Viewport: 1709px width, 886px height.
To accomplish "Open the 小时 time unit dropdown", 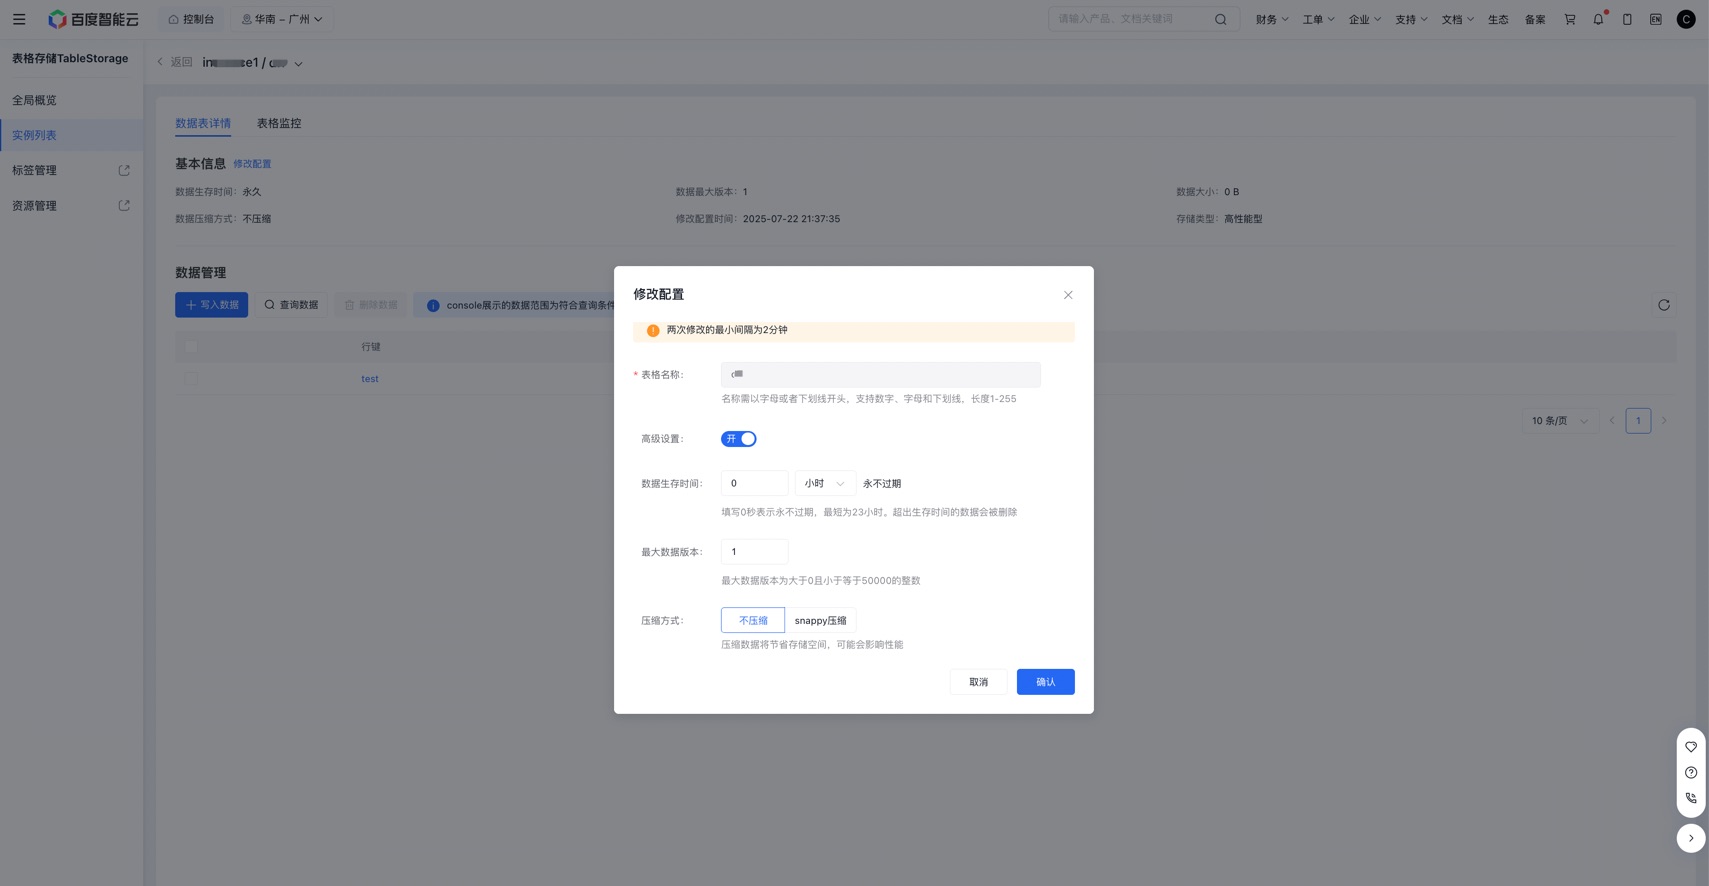I will click(825, 484).
